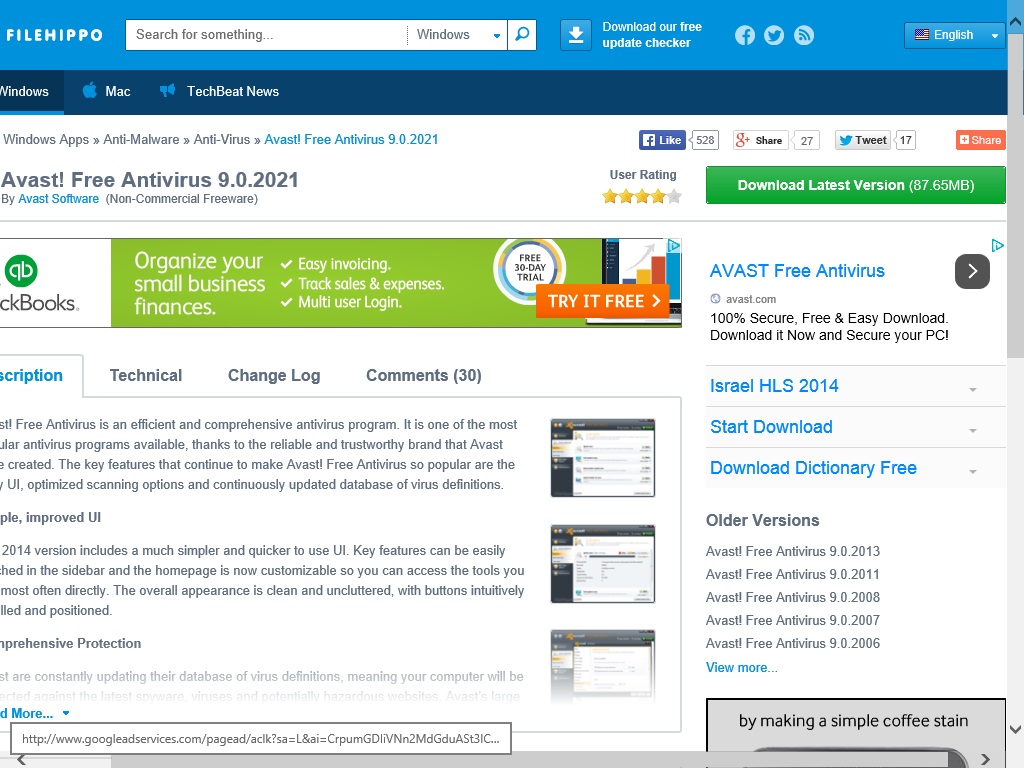Image resolution: width=1024 pixels, height=768 pixels.
Task: Open the RSS feed icon
Action: coord(804,35)
